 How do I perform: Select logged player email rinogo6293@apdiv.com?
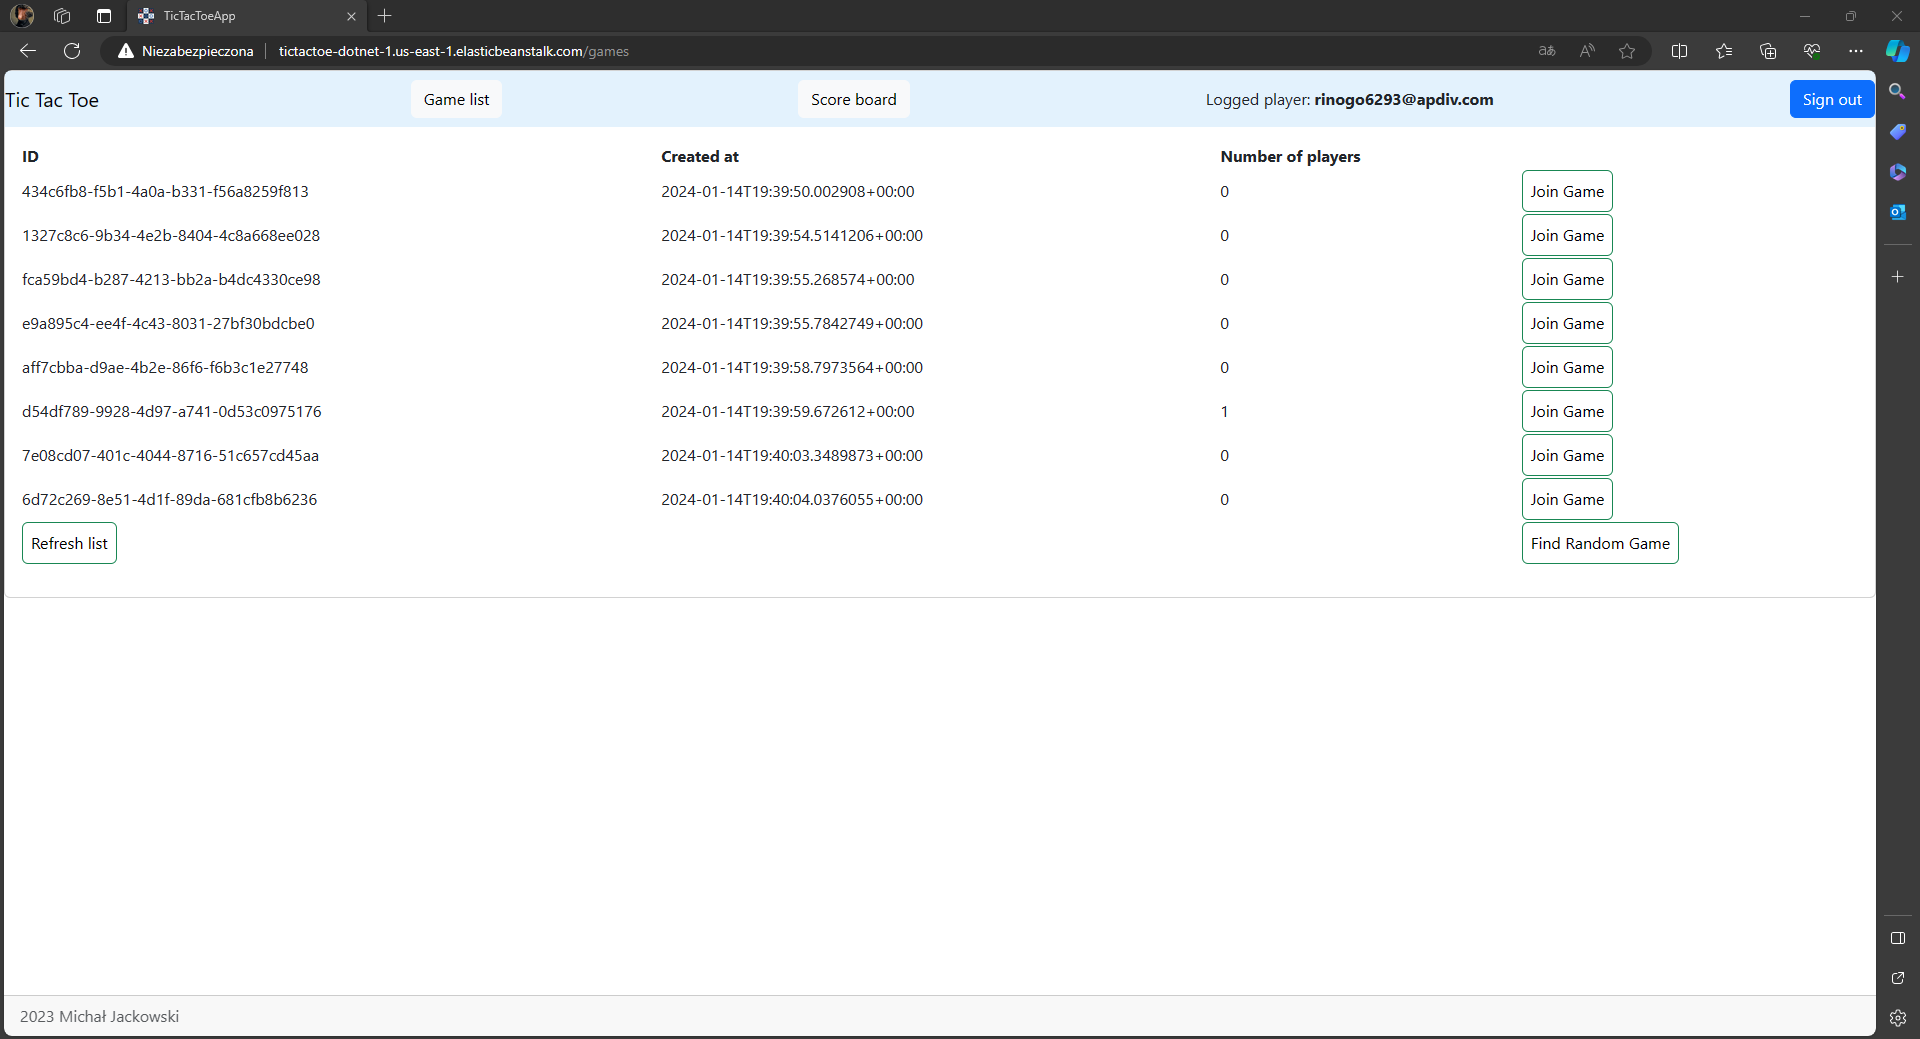[1404, 99]
